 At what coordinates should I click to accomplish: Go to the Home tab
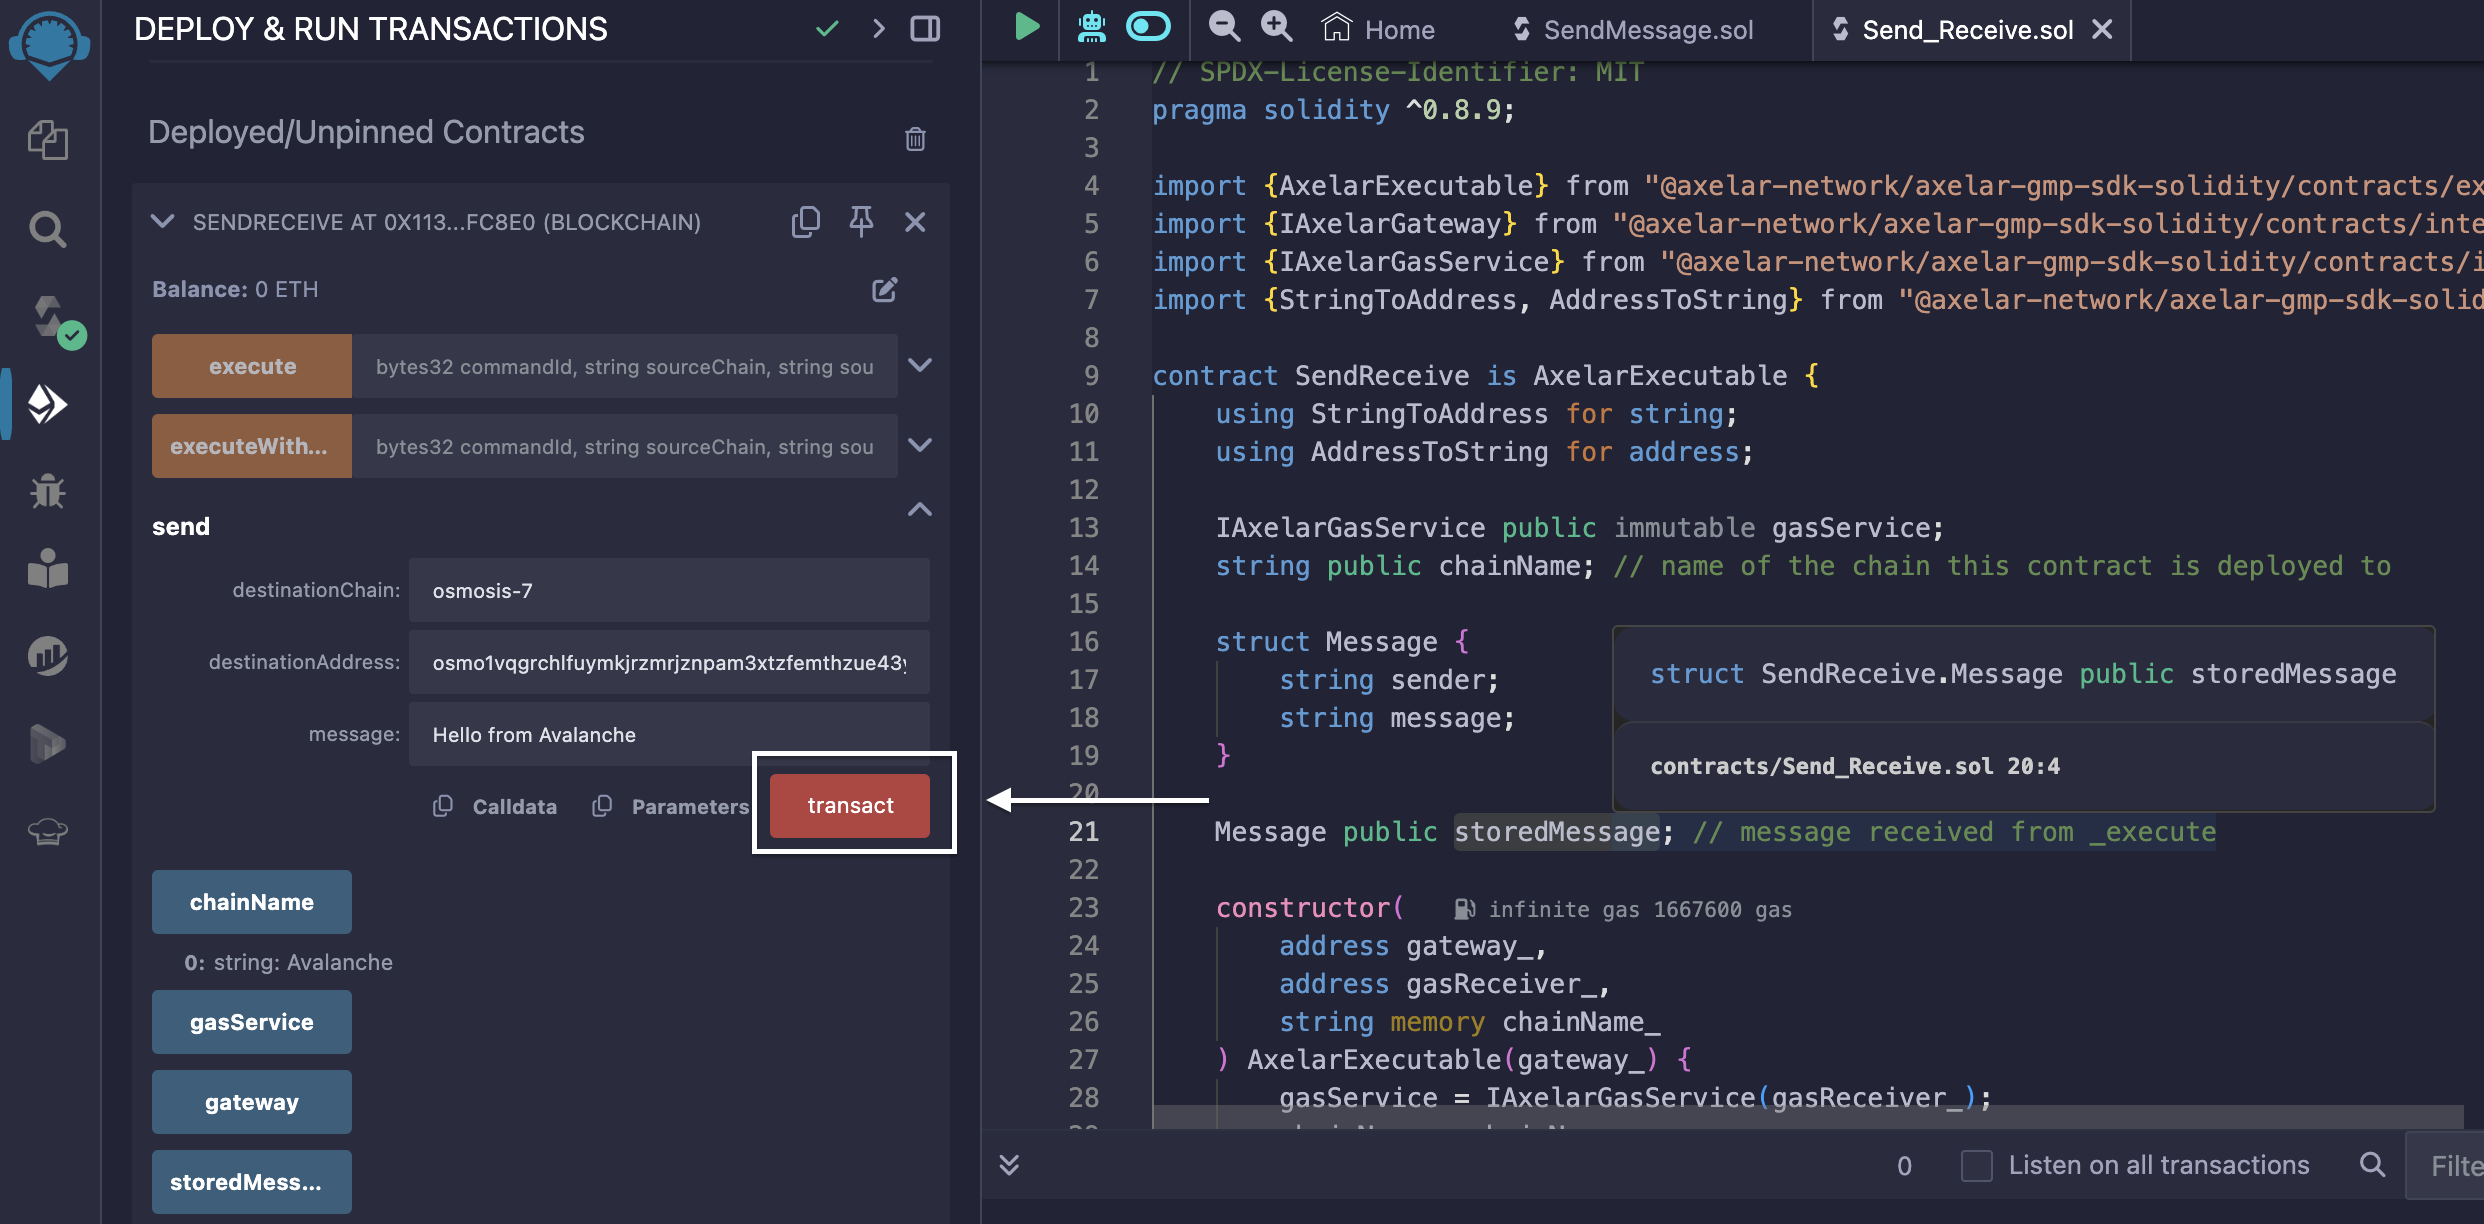(1380, 30)
